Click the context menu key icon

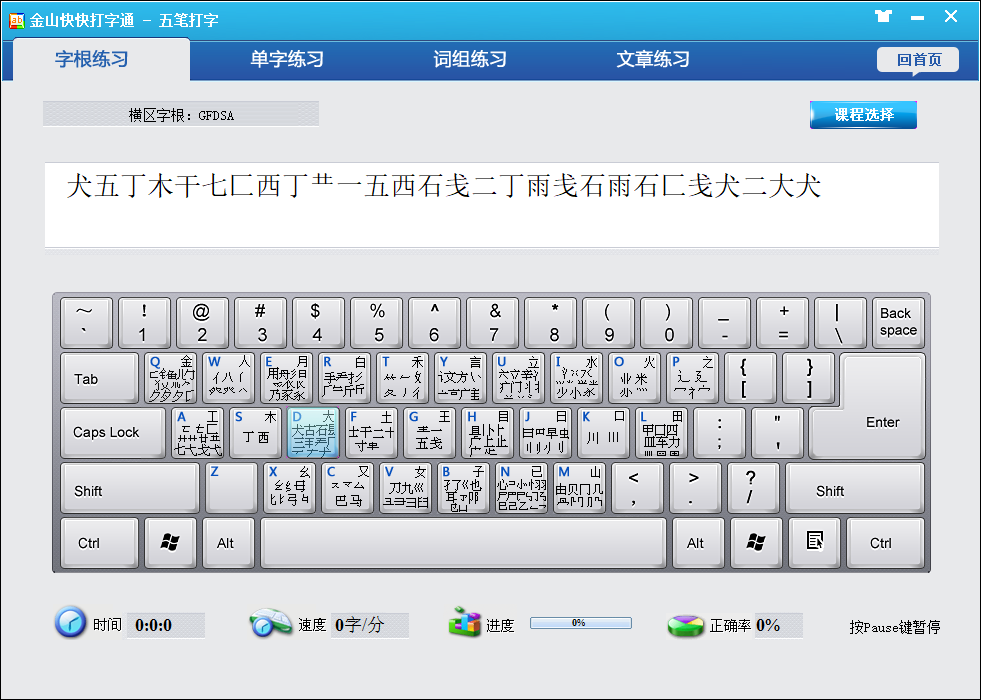pyautogui.click(x=814, y=542)
